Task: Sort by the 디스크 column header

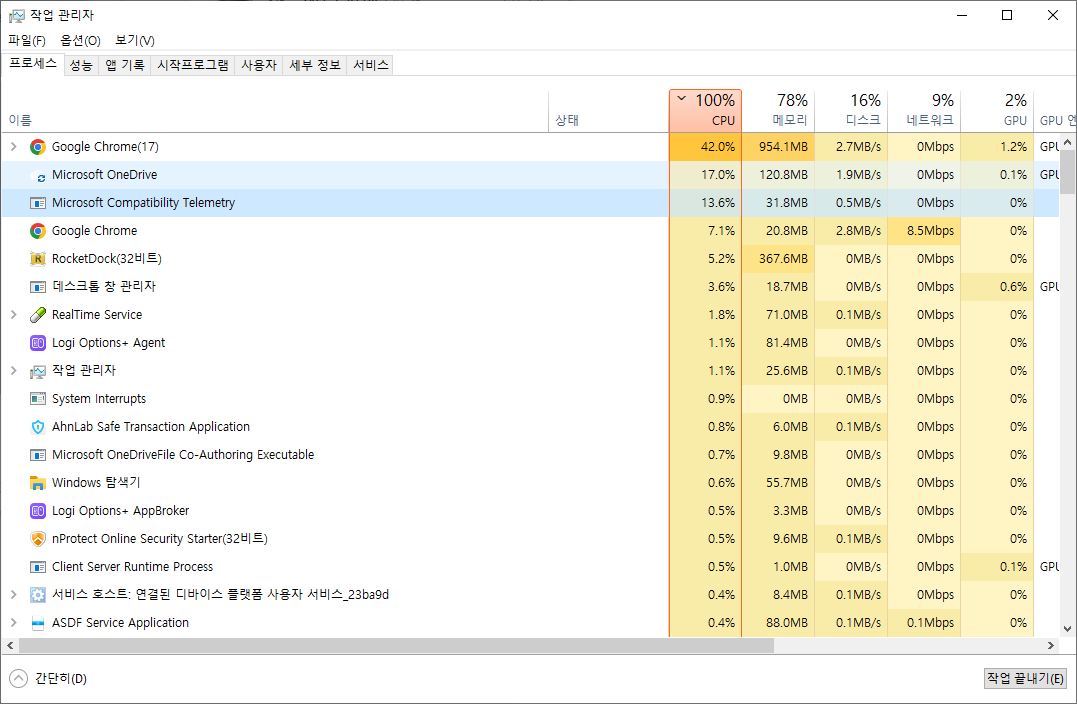Action: (851, 111)
